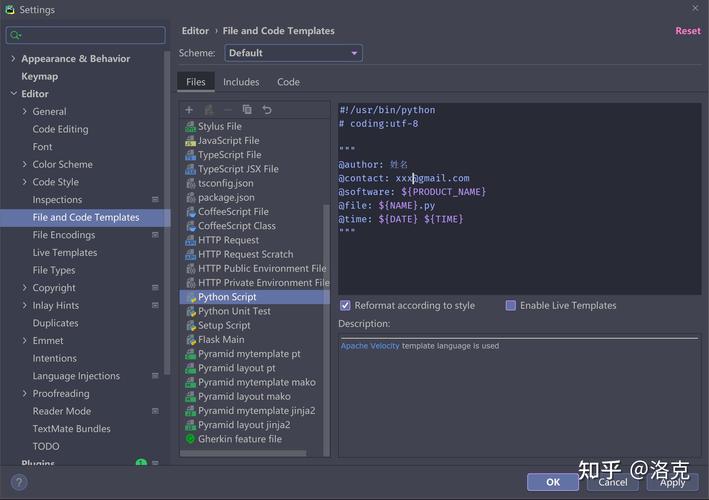Click the create child template icon

point(208,110)
